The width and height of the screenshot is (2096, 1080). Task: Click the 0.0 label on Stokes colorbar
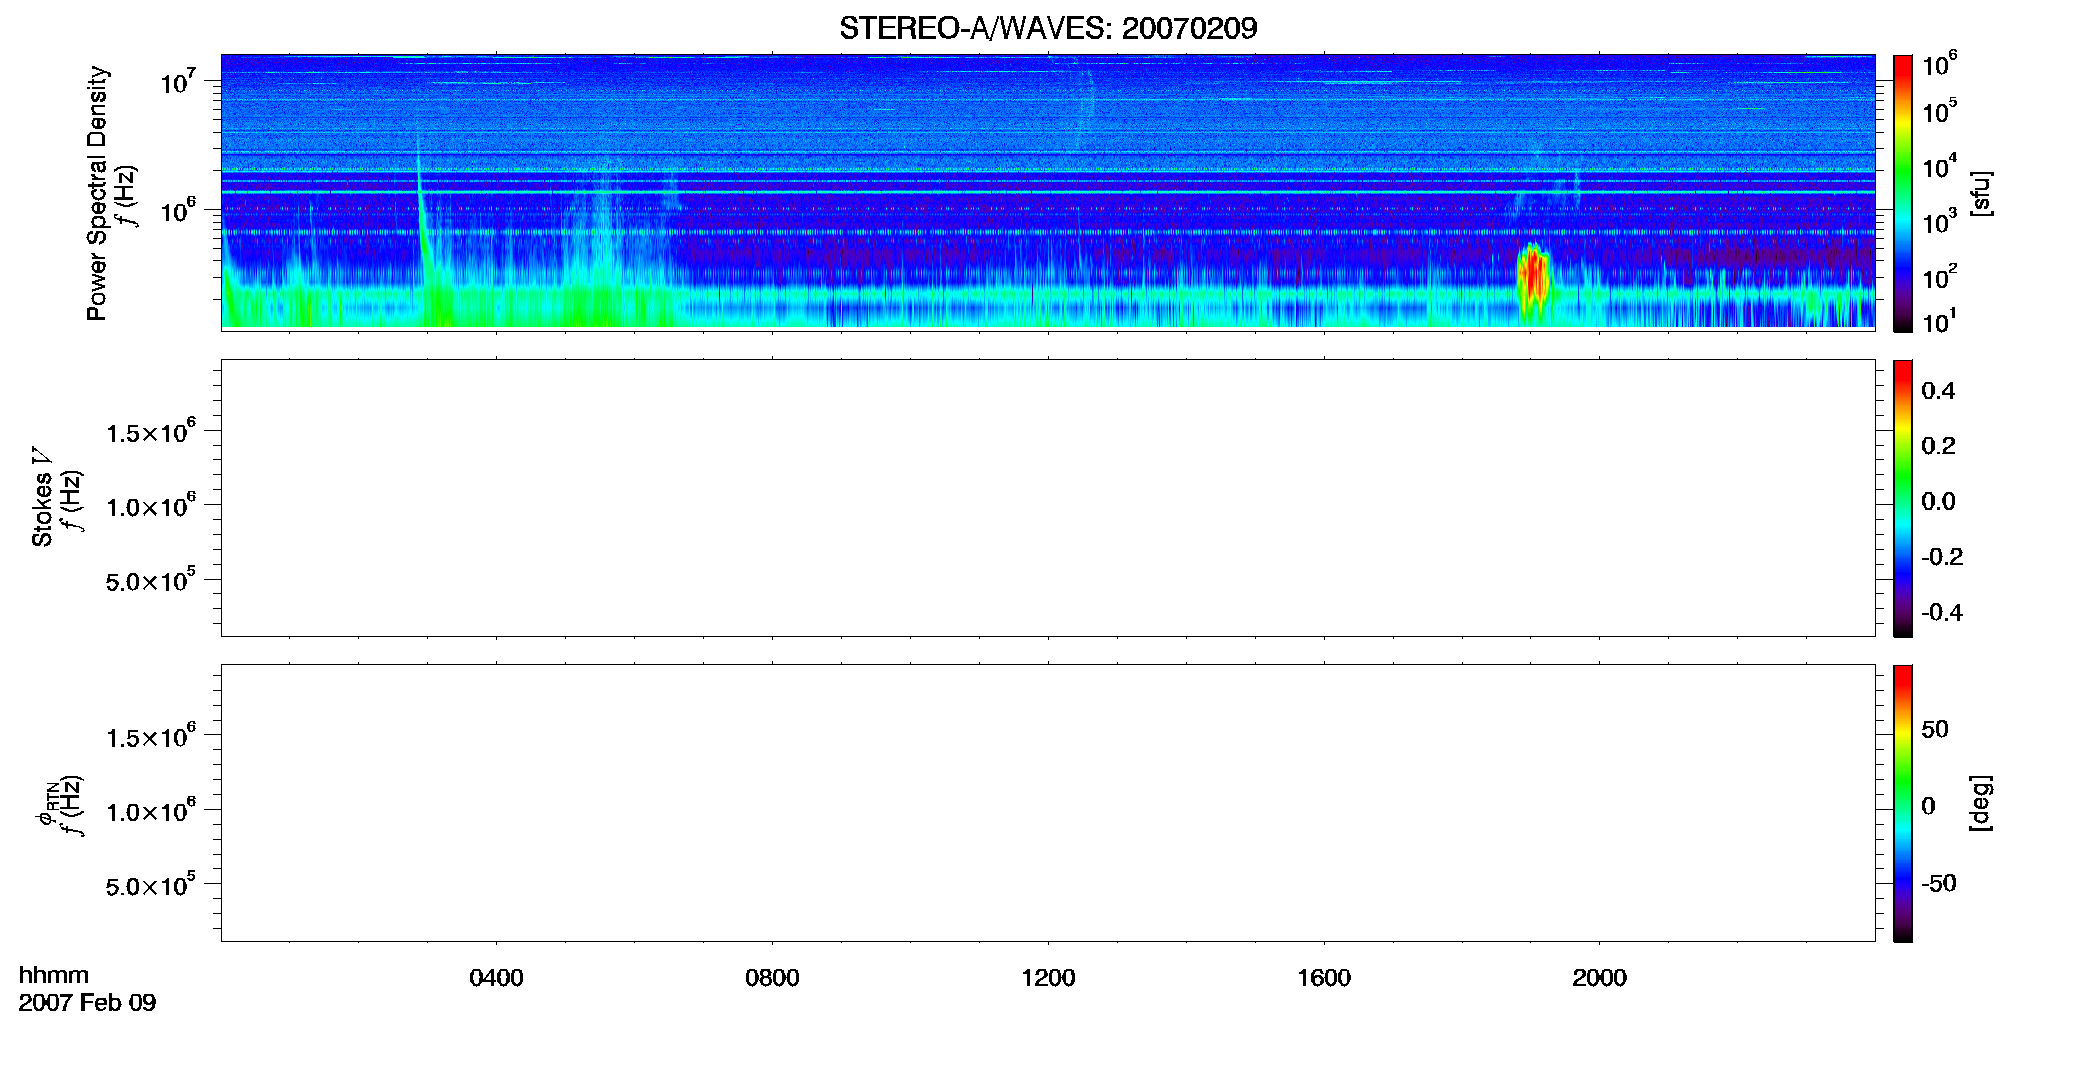[1938, 502]
